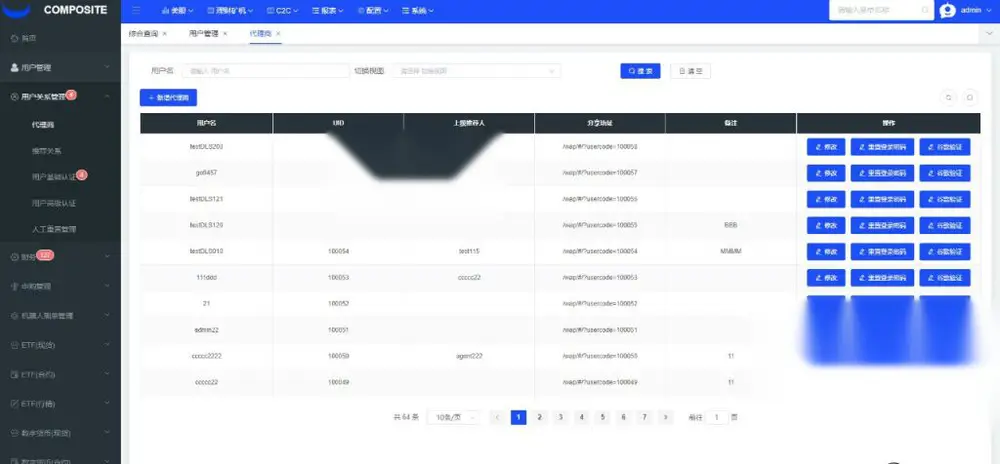
Task: Click the 用户名 column header
Action: [206, 123]
